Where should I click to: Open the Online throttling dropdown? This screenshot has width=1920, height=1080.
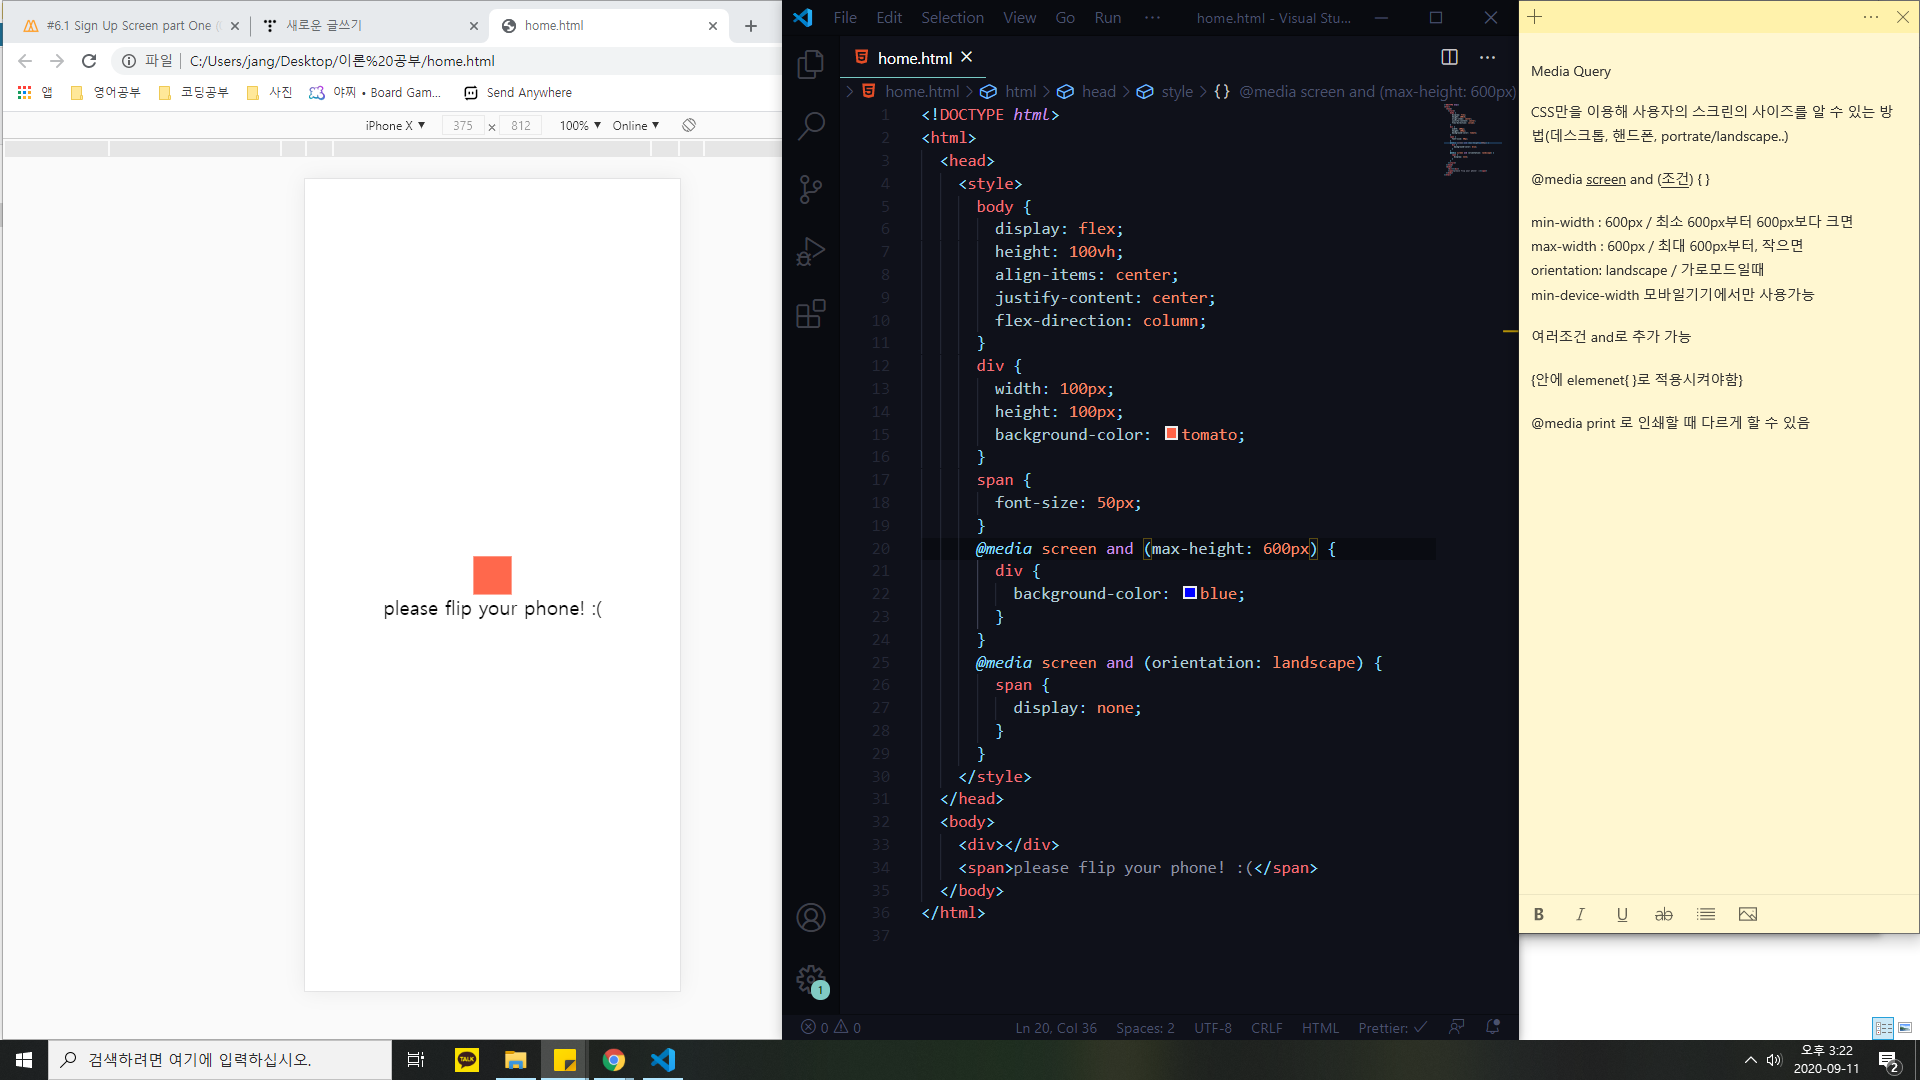pos(636,125)
